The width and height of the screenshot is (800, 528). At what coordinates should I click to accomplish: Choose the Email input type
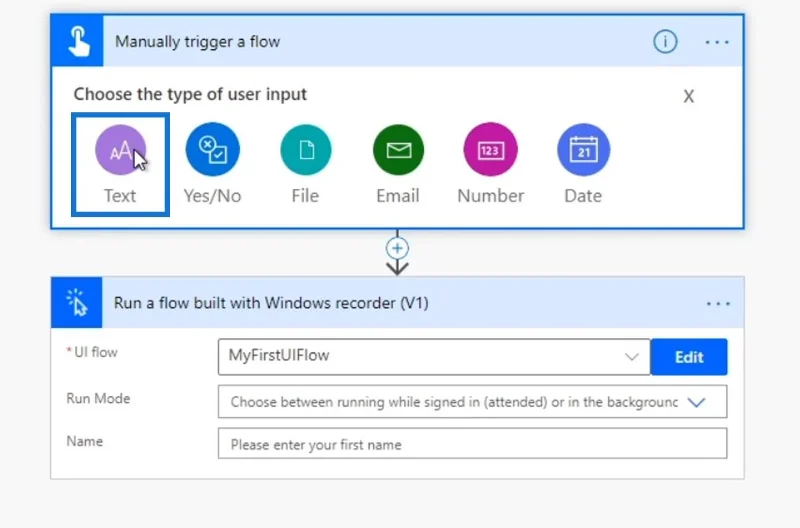click(398, 164)
